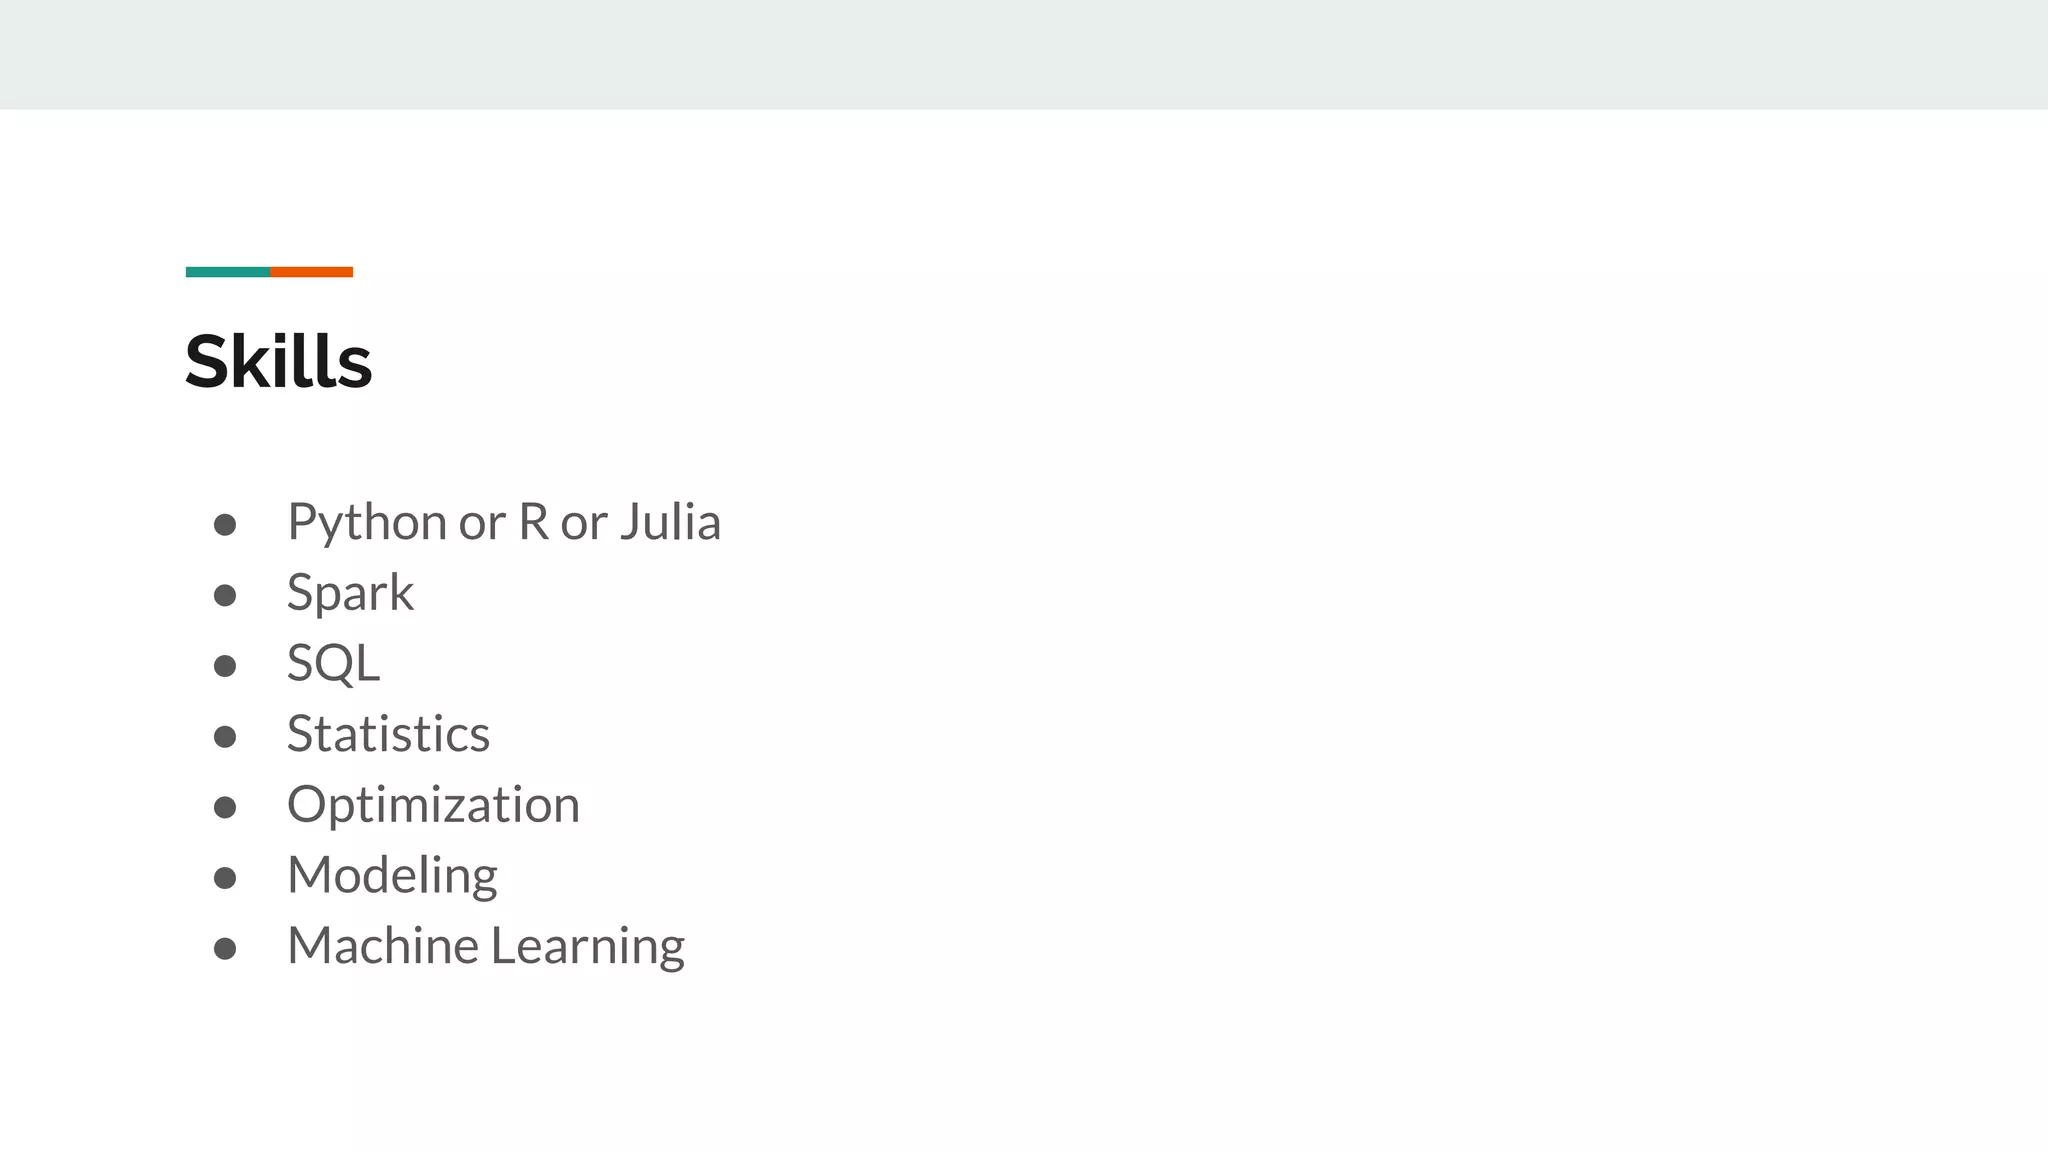
Task: Click the bullet dot beside Python
Action: coord(225,525)
